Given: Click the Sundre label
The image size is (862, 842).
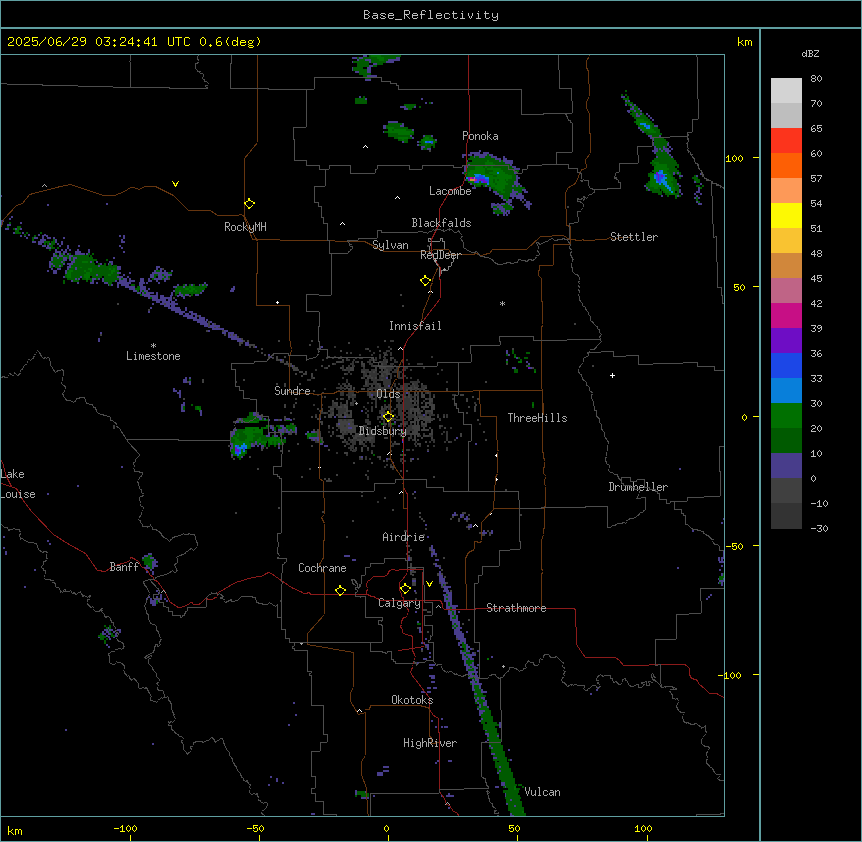Looking at the screenshot, I should [292, 391].
